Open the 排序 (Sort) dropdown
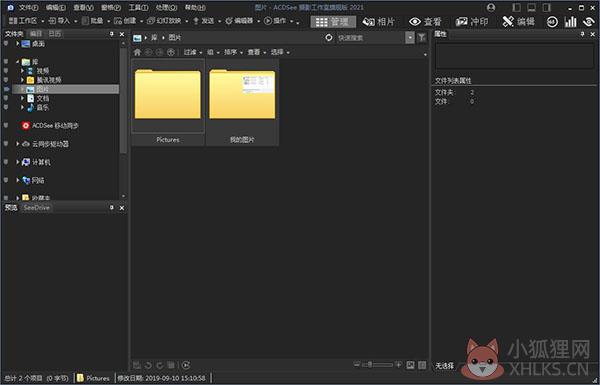 click(233, 52)
